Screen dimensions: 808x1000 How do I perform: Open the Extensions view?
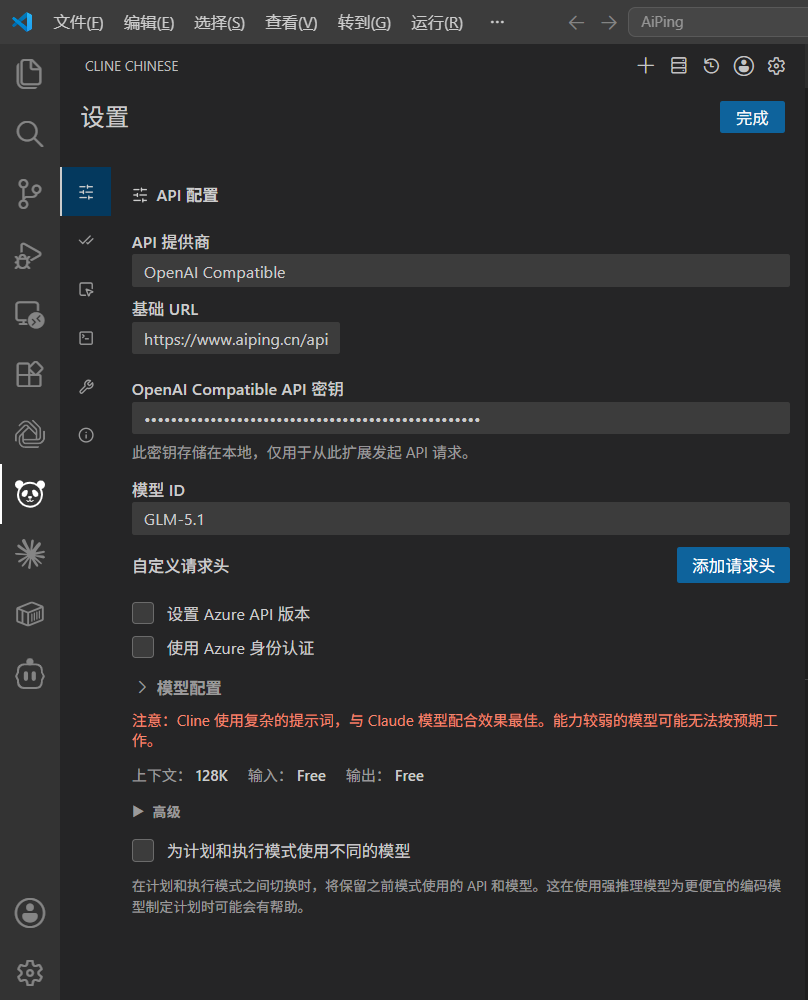[x=29, y=374]
